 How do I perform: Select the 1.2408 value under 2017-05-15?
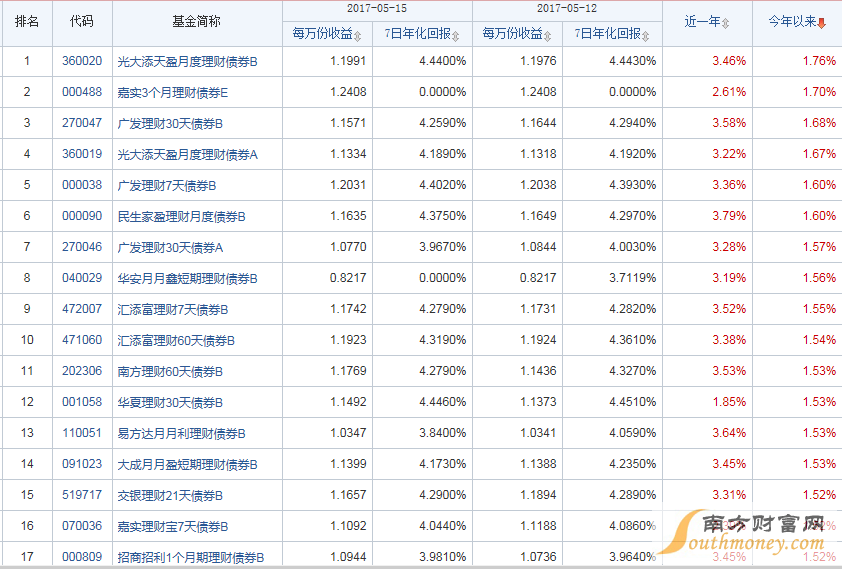pyautogui.click(x=348, y=92)
